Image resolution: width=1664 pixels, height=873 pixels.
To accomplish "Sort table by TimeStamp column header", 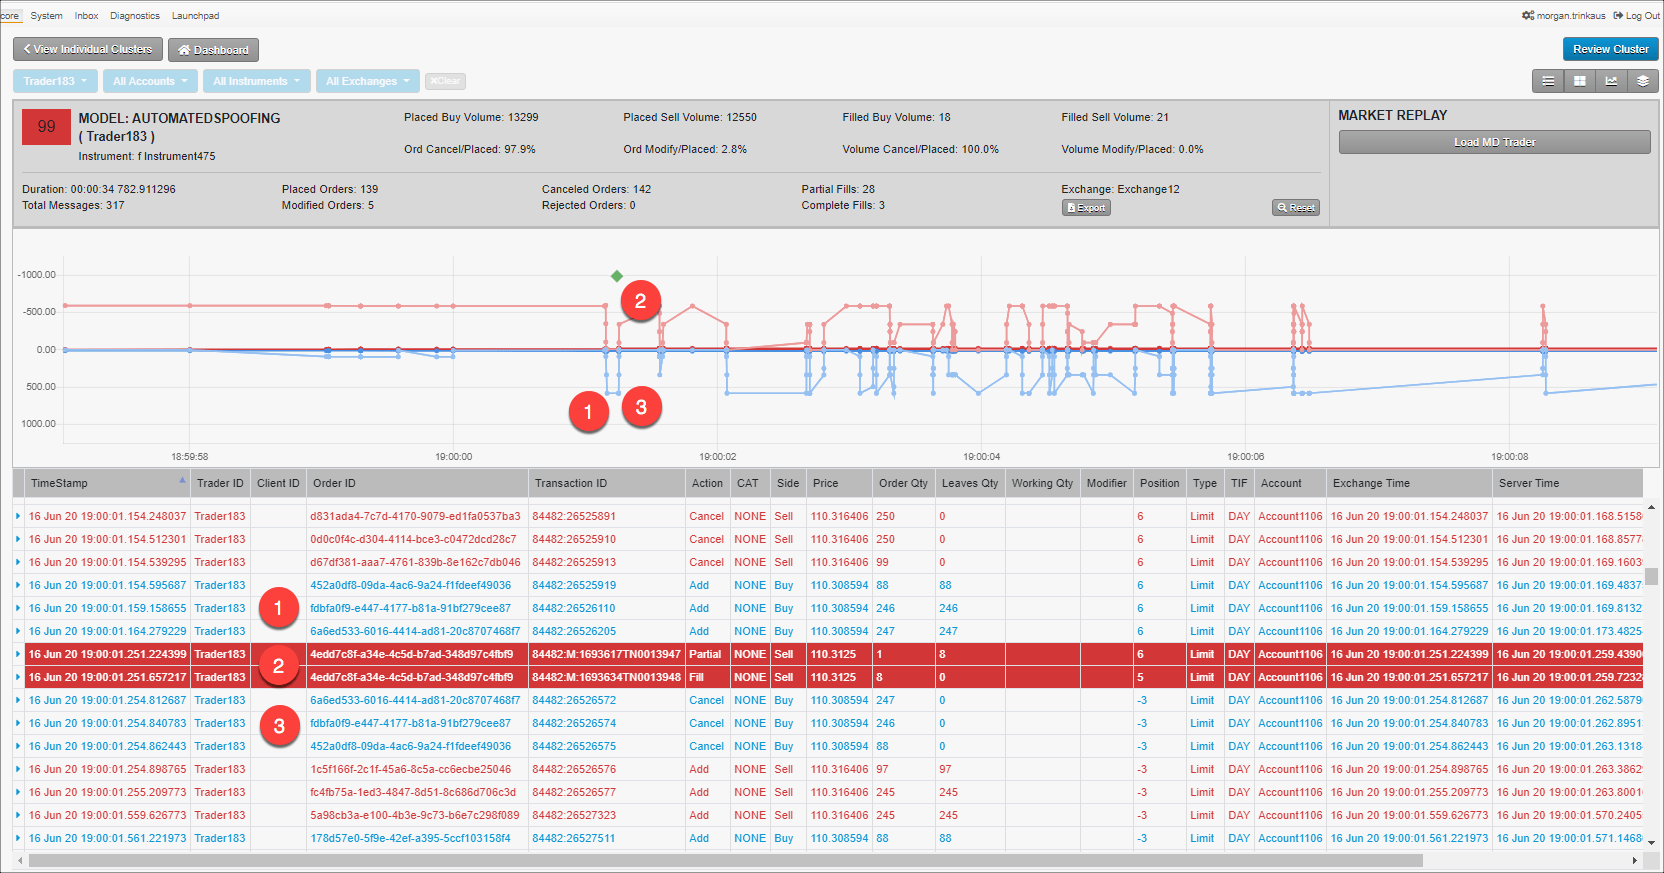I will tap(59, 483).
